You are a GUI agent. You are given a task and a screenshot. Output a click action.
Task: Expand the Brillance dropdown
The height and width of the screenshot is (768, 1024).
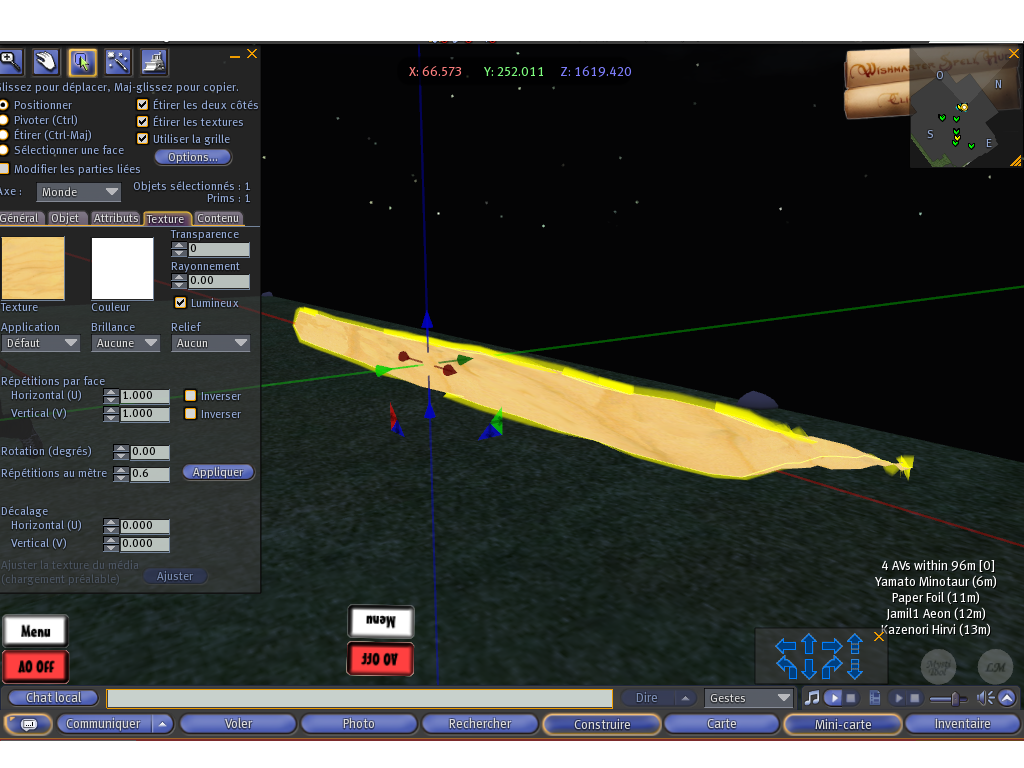(x=125, y=343)
